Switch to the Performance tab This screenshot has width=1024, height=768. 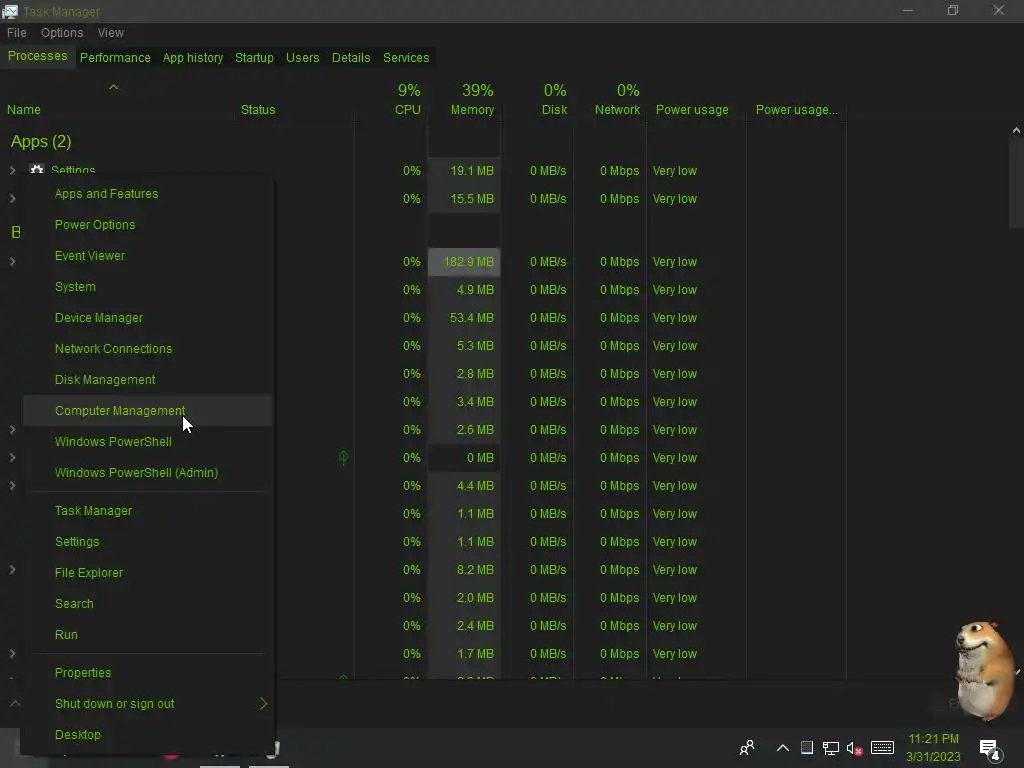coord(115,57)
